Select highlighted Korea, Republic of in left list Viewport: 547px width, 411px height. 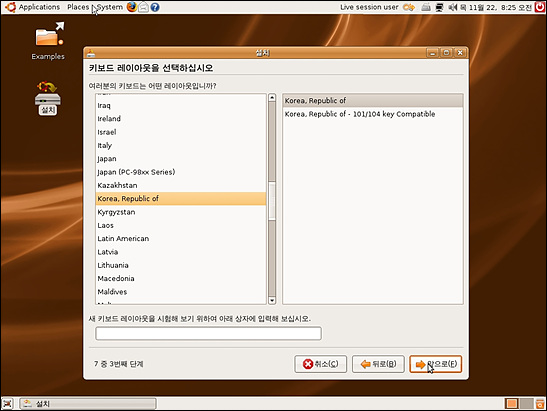click(x=181, y=199)
